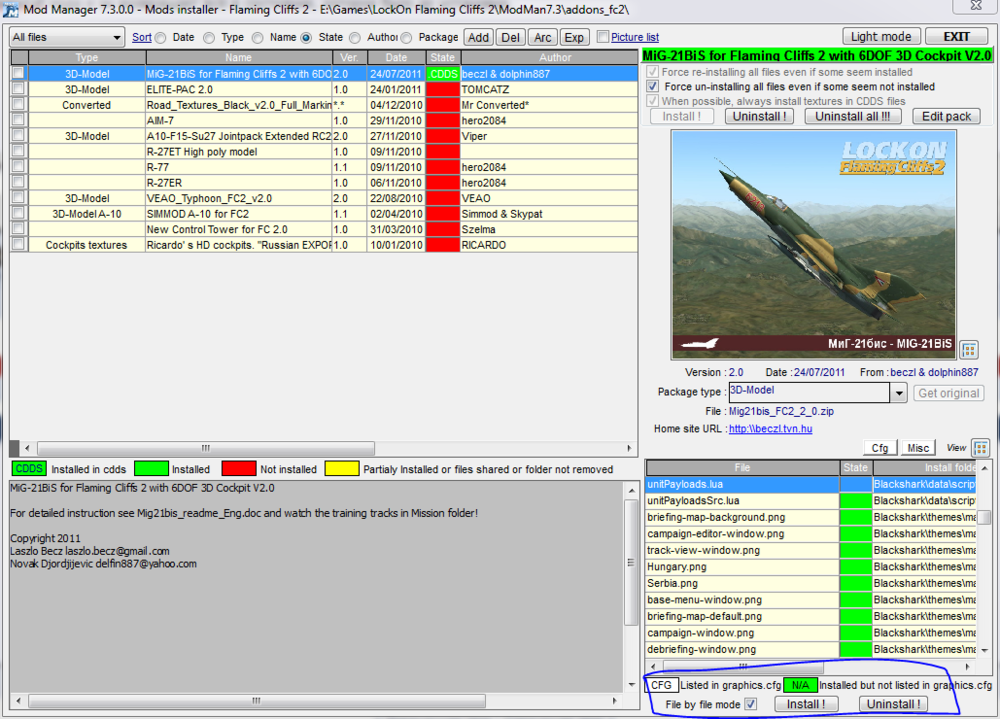Screen dimensions: 1000x719
Task: Click the grid view icon beside the aircraft picture
Action: [x=968, y=349]
